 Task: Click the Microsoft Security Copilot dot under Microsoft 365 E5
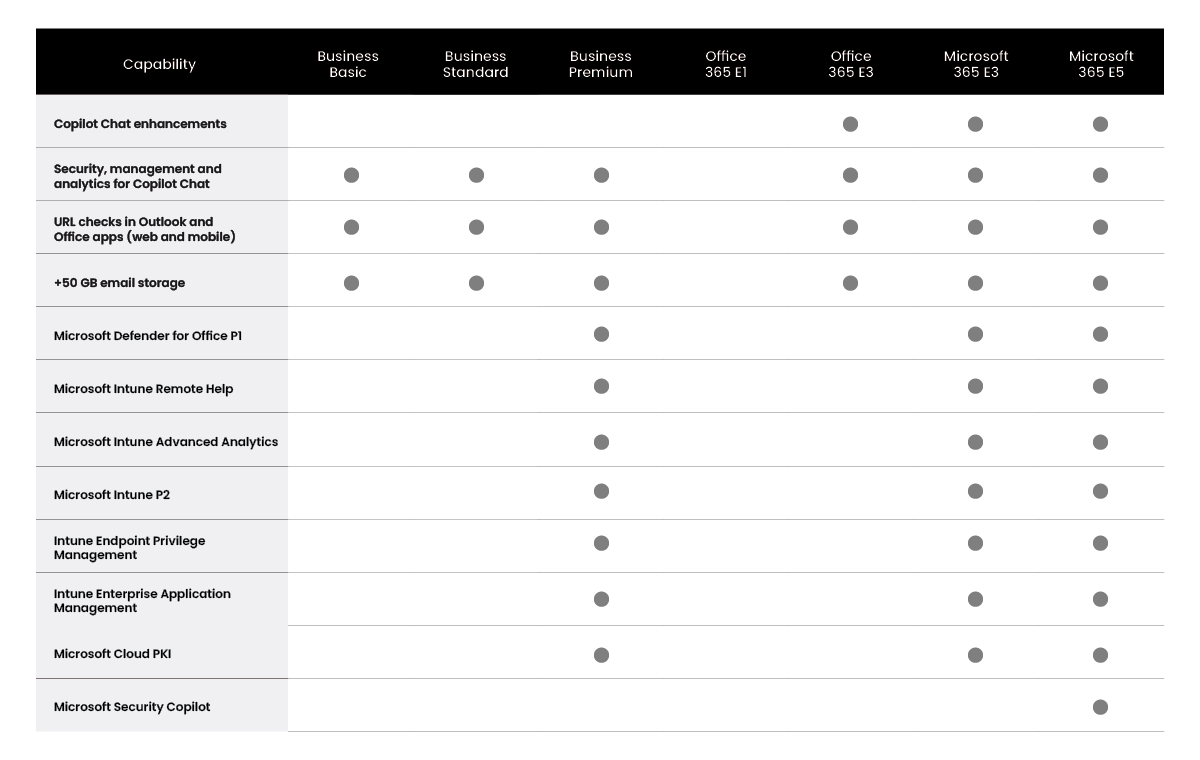point(1100,707)
